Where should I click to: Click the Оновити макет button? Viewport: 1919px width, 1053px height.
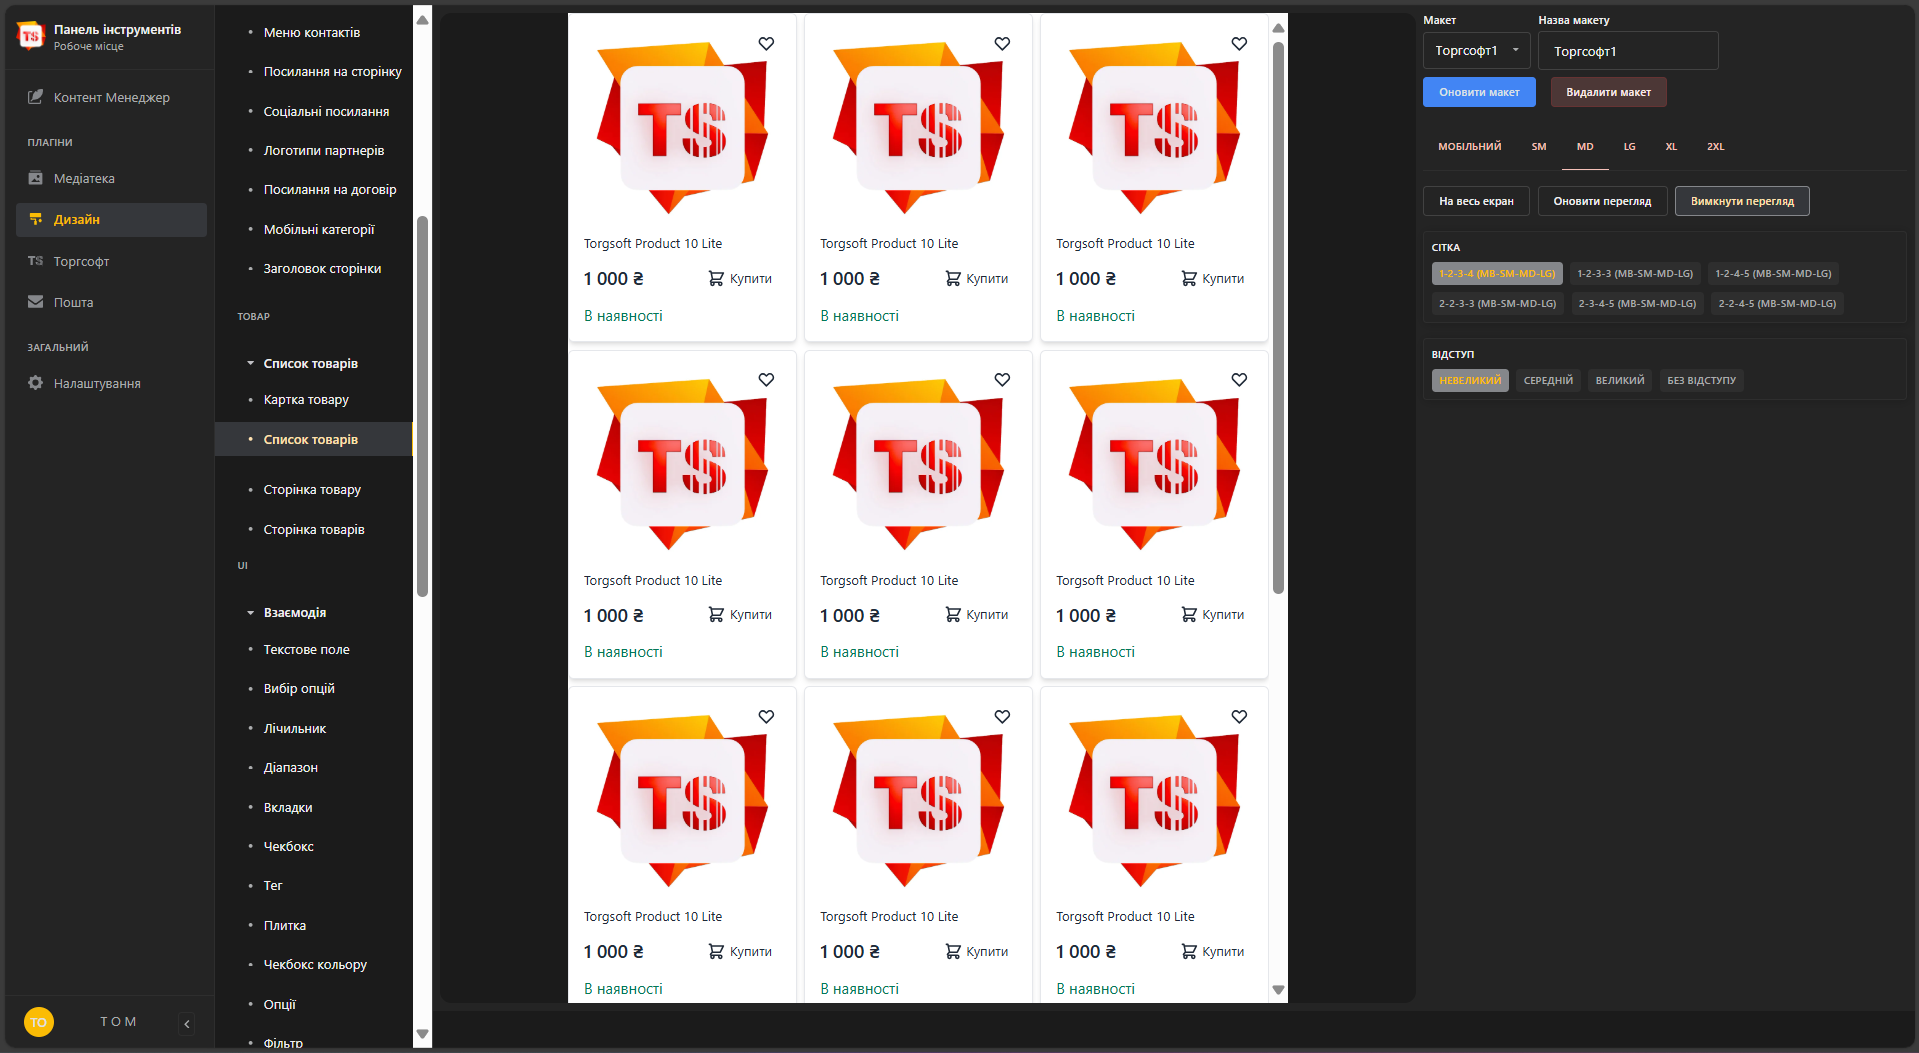pyautogui.click(x=1479, y=92)
